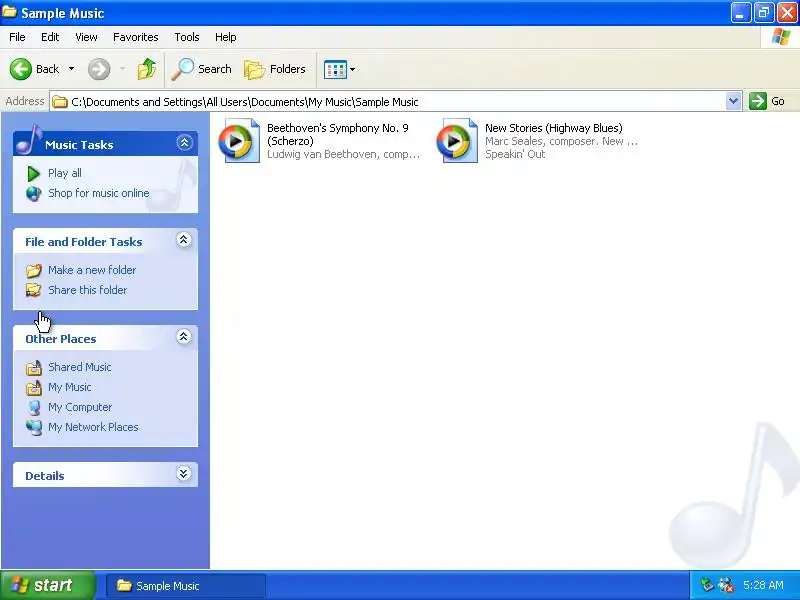Click the Details header title
Image resolution: width=800 pixels, height=600 pixels.
45,476
